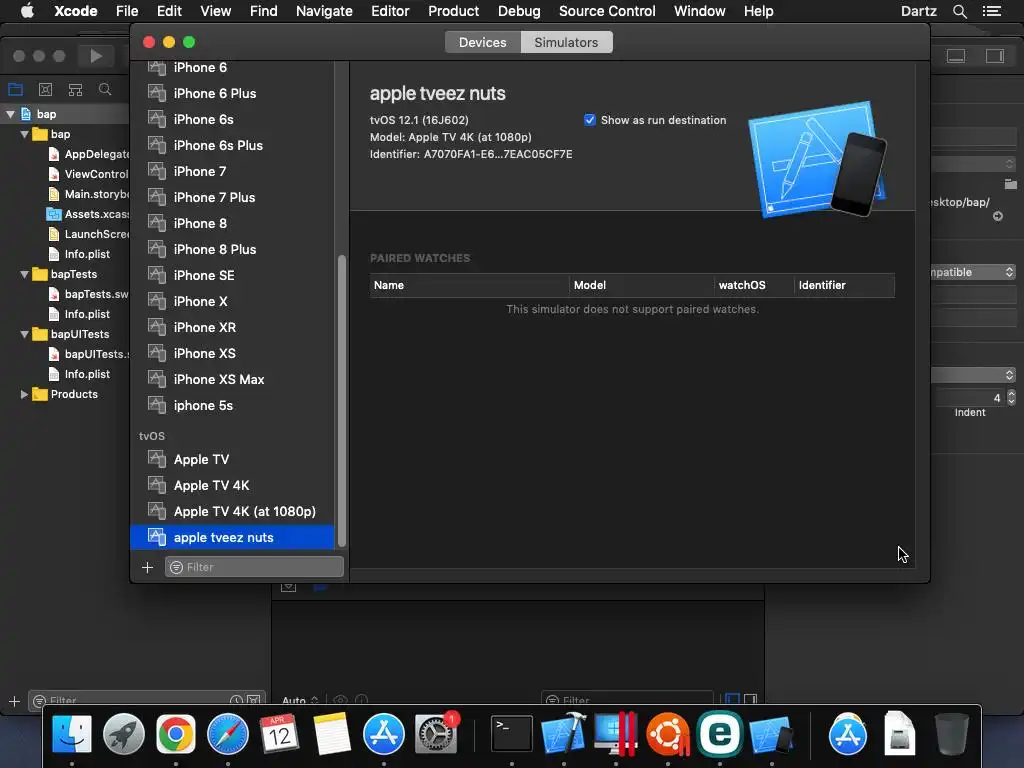Select Apple TV 4K (at 1080p) simulator
This screenshot has width=1024, height=768.
coord(232,511)
